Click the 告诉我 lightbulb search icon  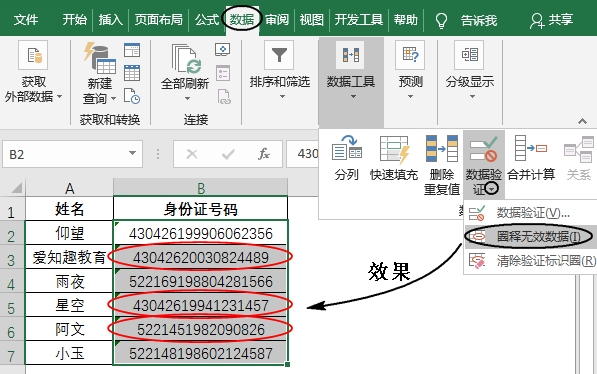pyautogui.click(x=441, y=21)
